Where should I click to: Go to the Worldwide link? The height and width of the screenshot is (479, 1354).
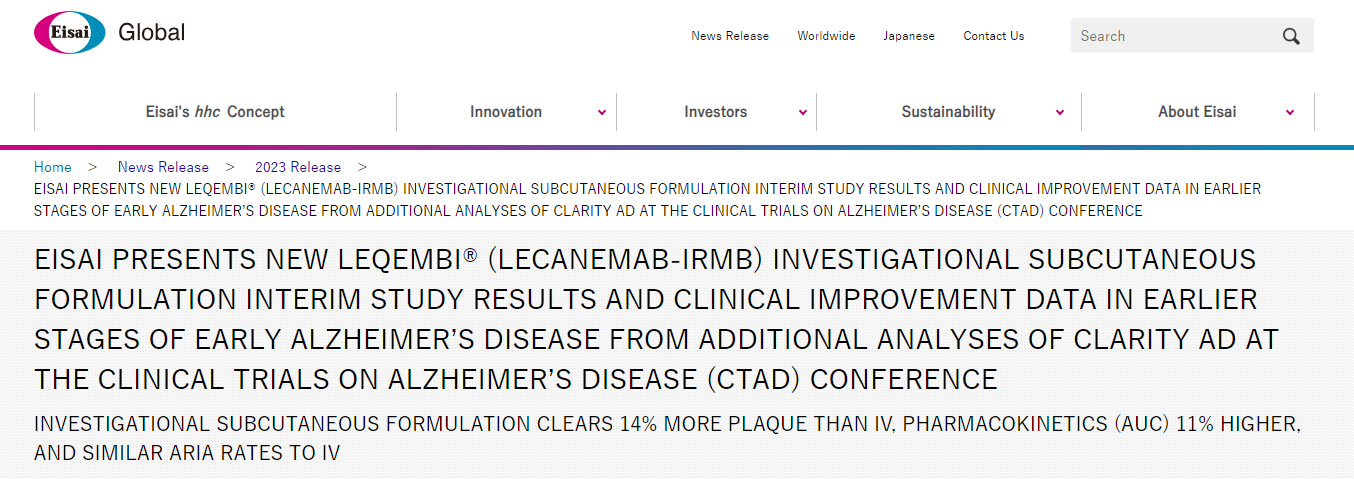826,36
